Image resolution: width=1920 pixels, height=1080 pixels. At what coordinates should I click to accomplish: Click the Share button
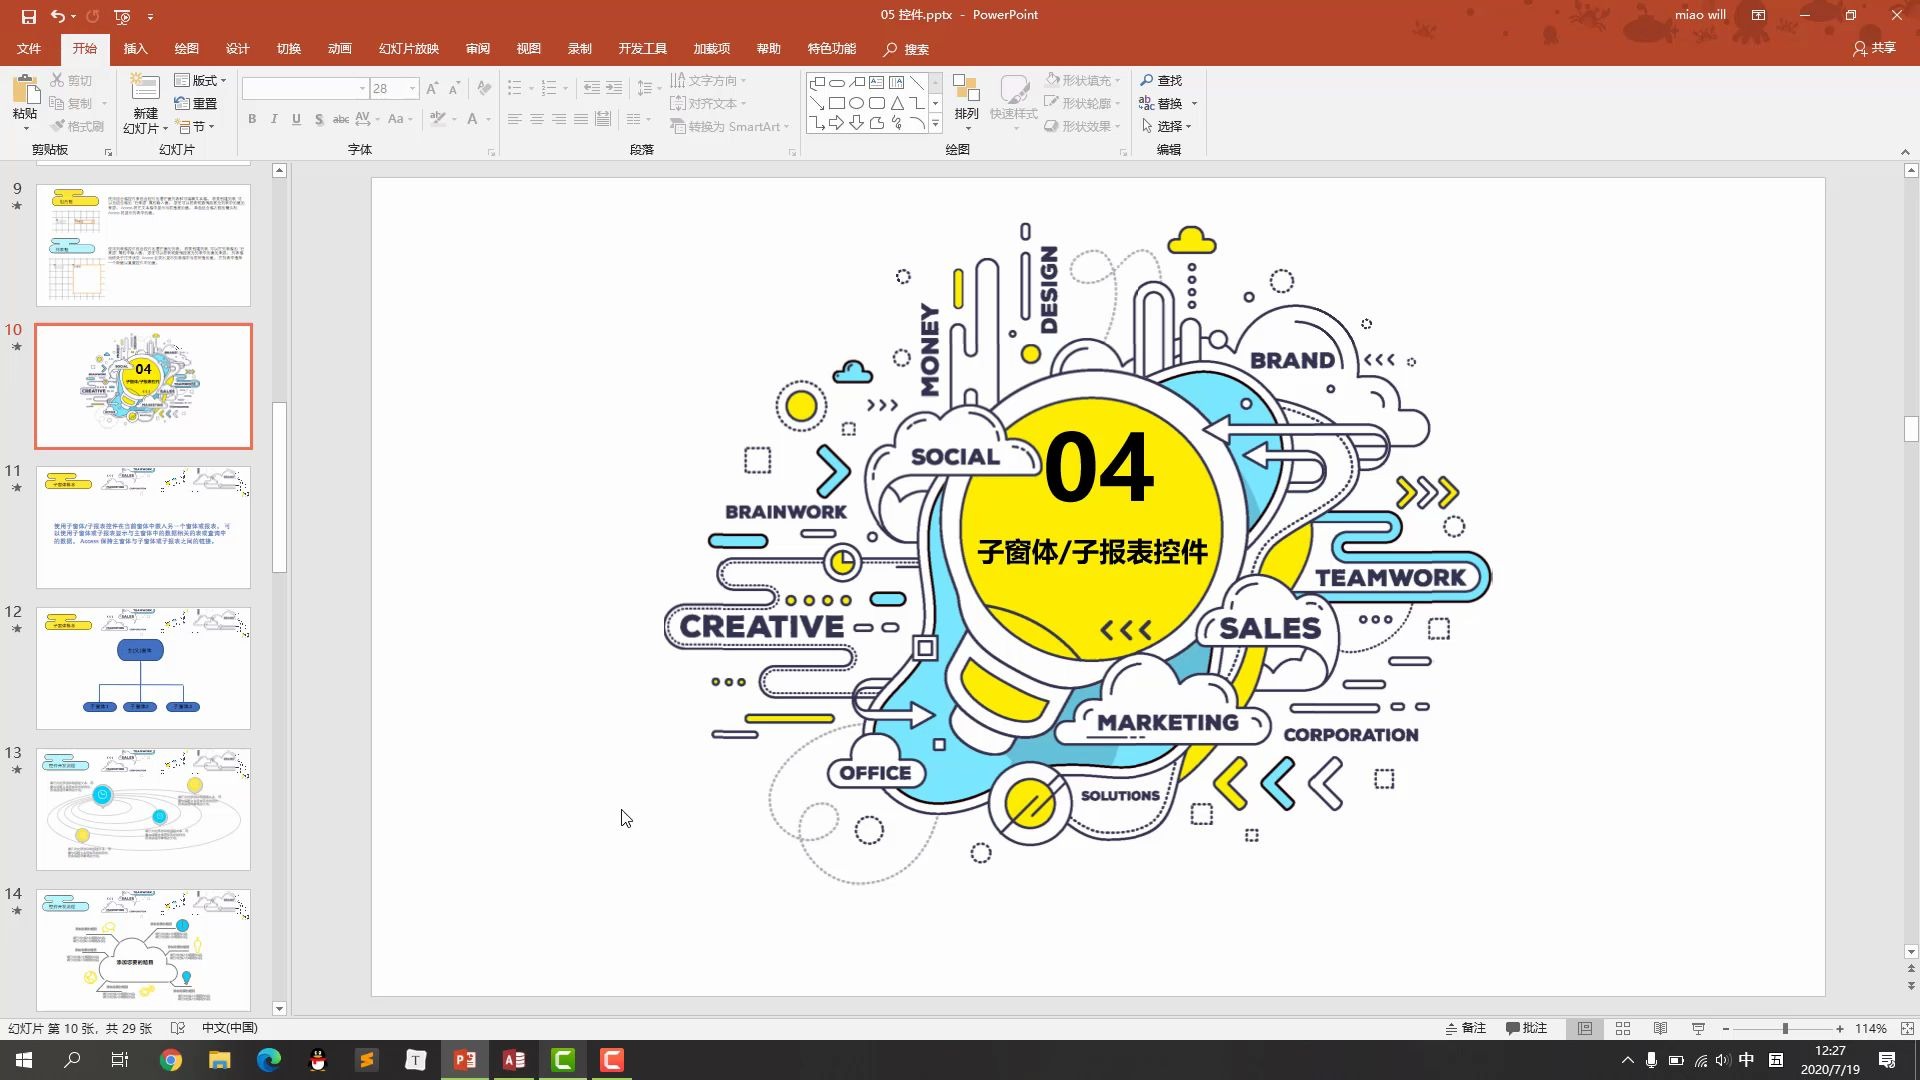(x=1874, y=48)
